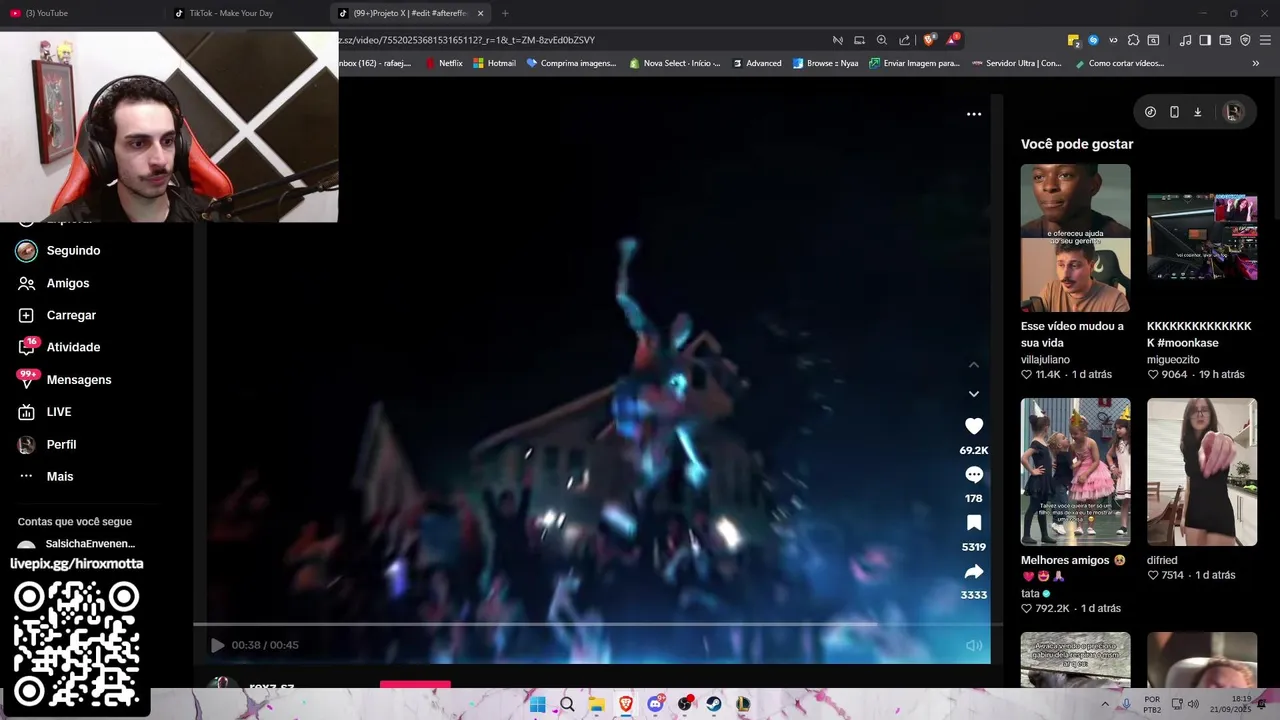1280x720 pixels.
Task: Open the 'Servidor Ultra' bookmark
Action: [x=1016, y=63]
